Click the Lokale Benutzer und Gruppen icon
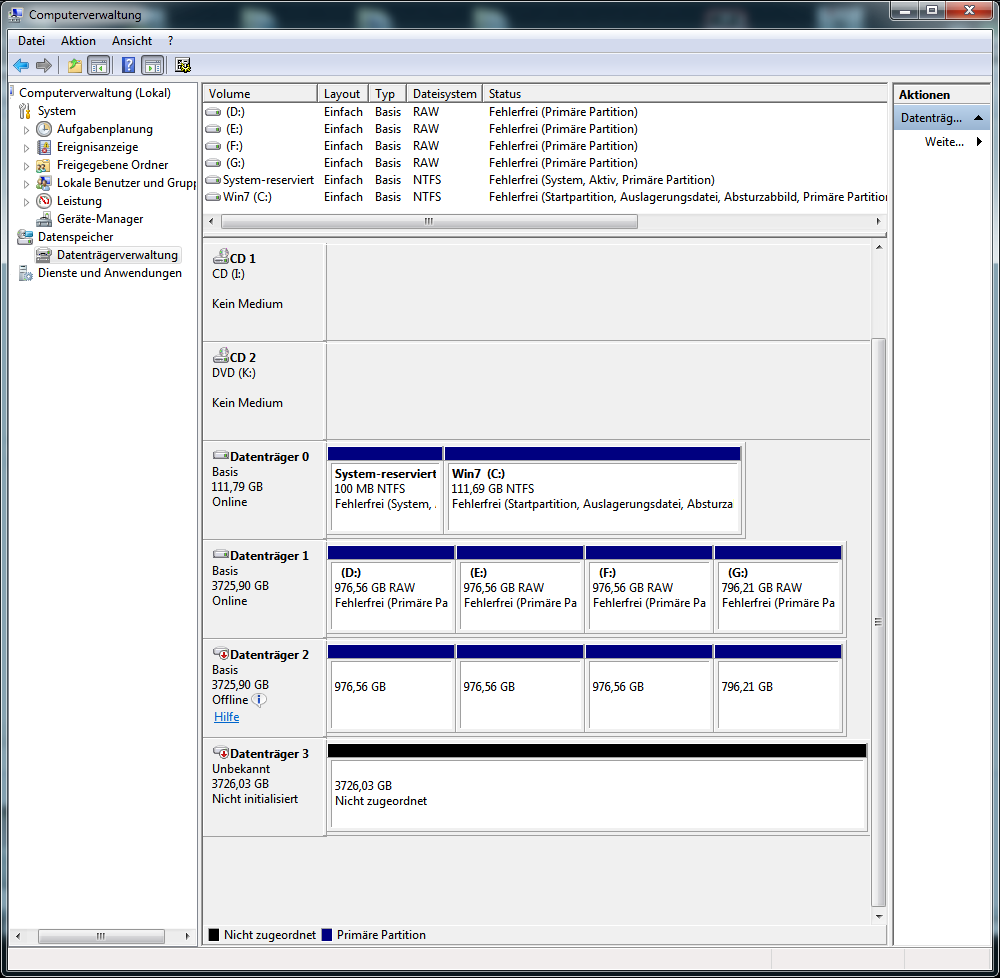 tap(44, 183)
